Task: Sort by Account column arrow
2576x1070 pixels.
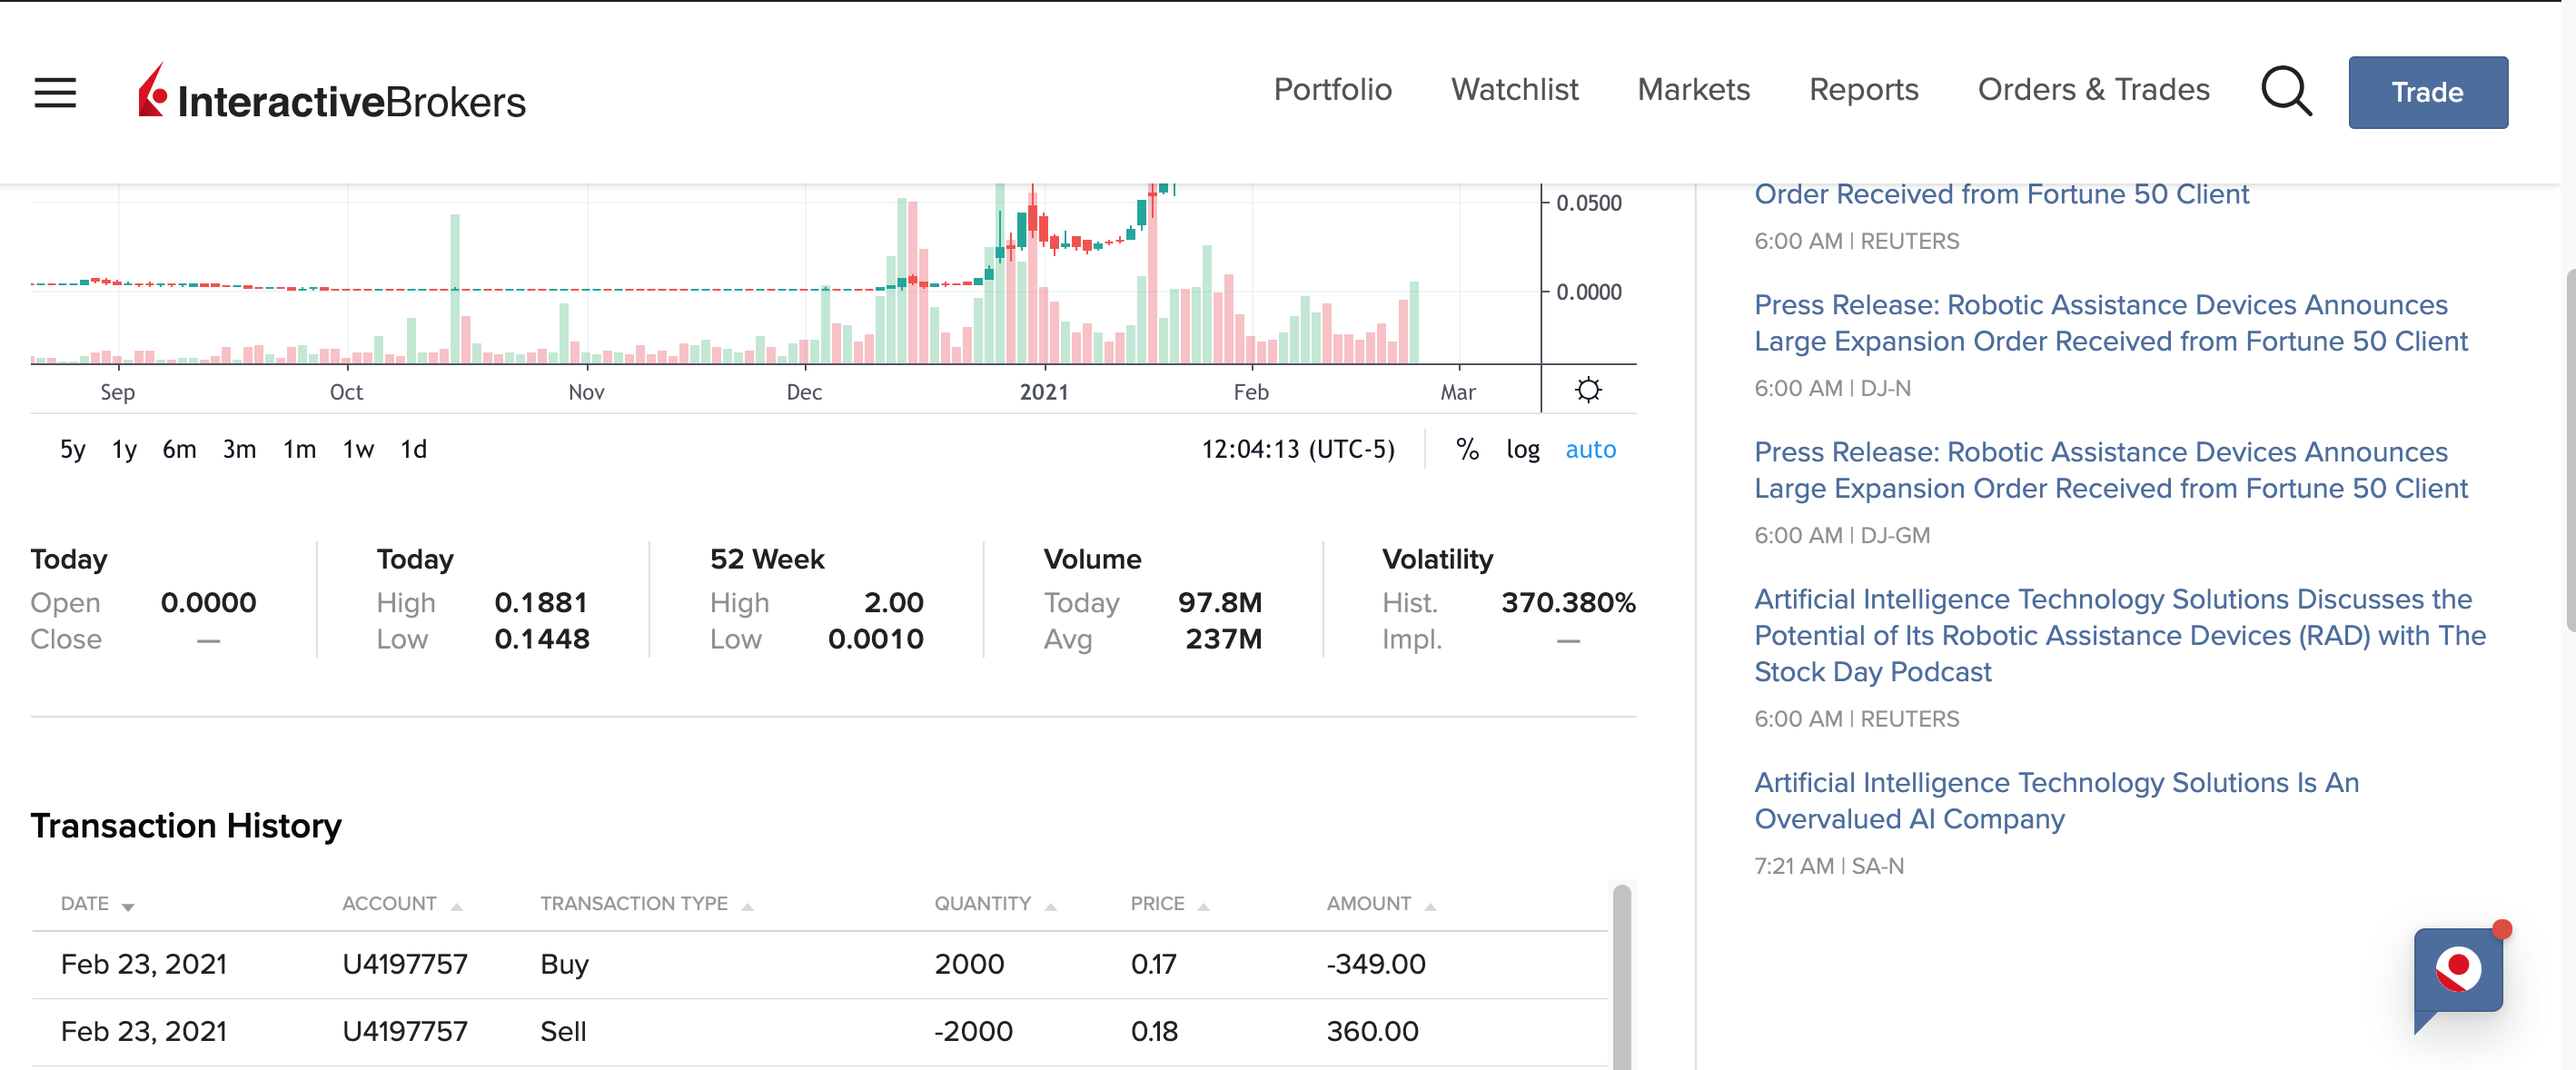Action: tap(456, 906)
